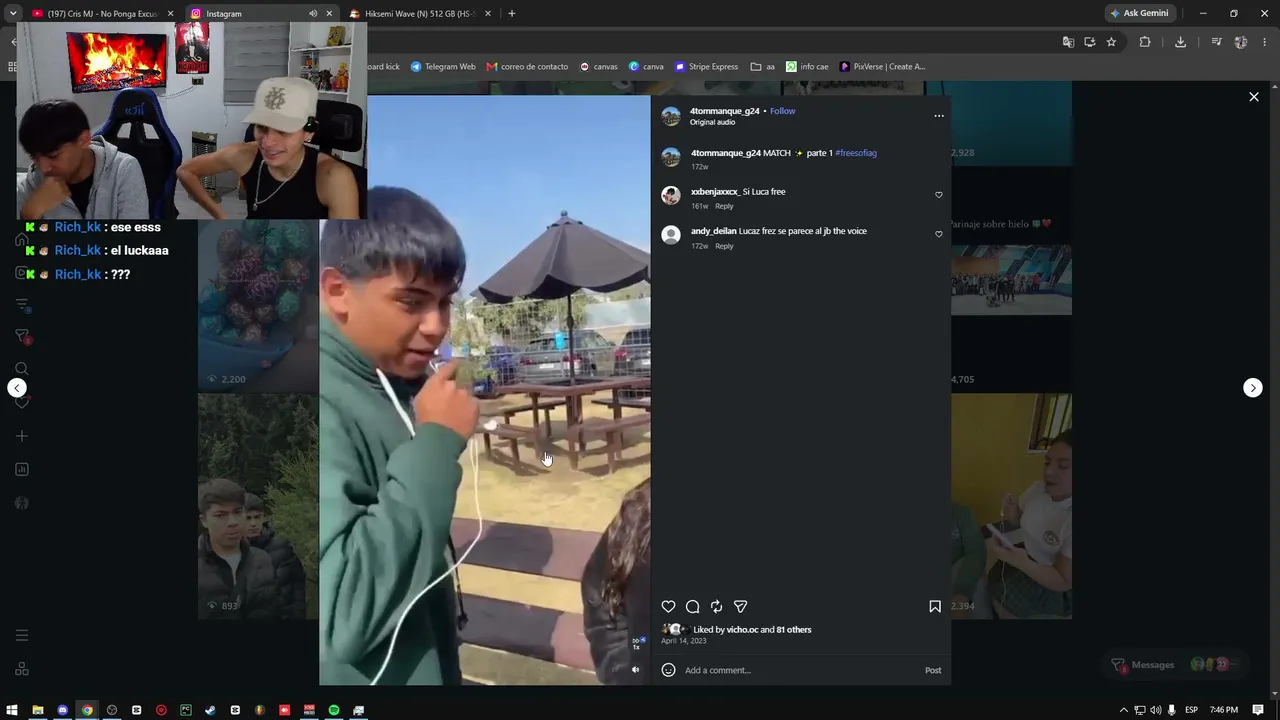Open the comment bubble icon under the post

coord(692,606)
